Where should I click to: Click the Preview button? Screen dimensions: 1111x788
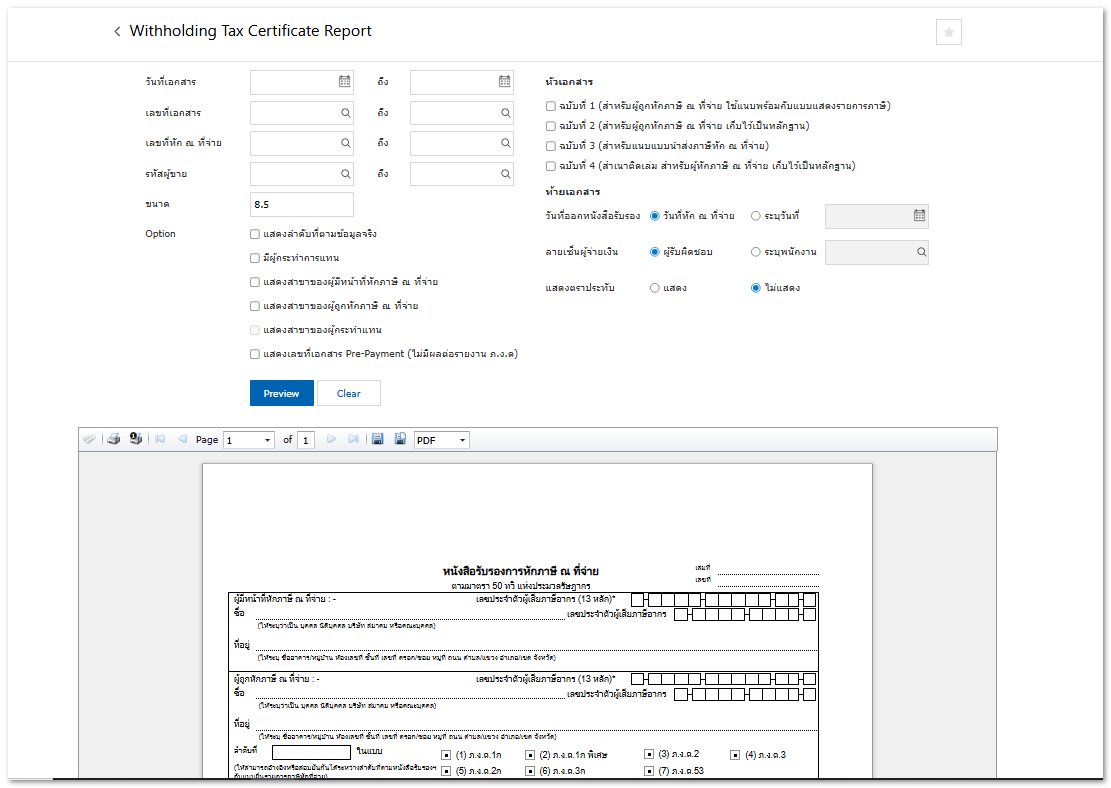[x=281, y=393]
